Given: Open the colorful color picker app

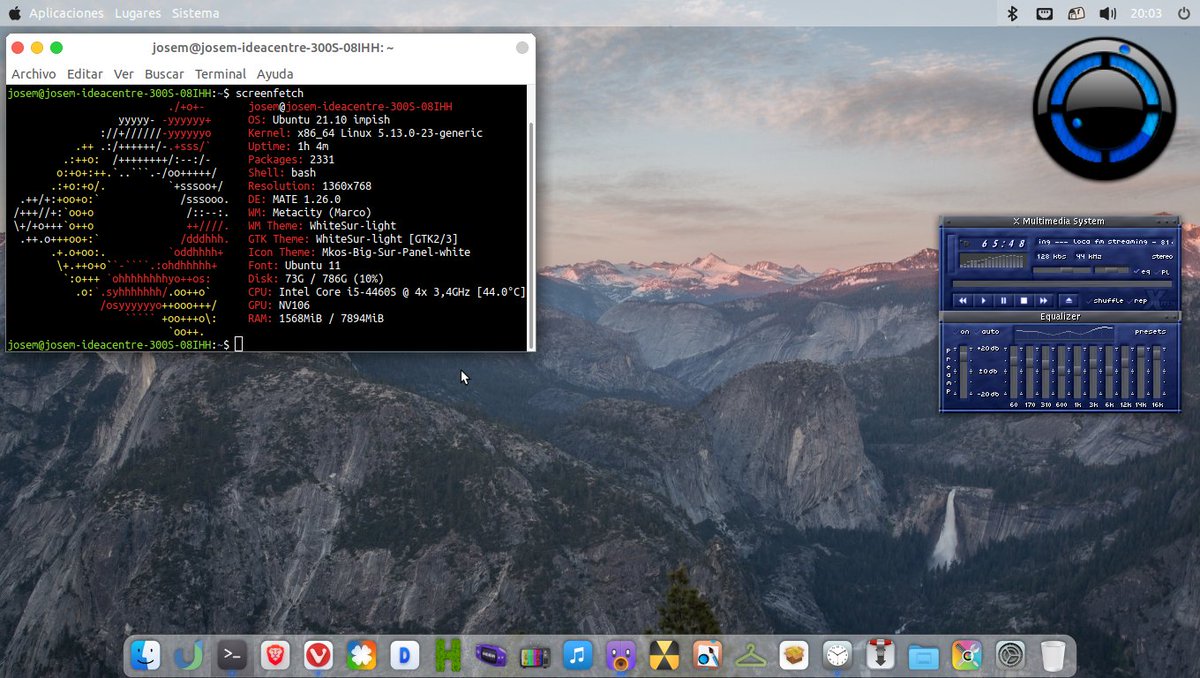Looking at the screenshot, I should click(967, 656).
